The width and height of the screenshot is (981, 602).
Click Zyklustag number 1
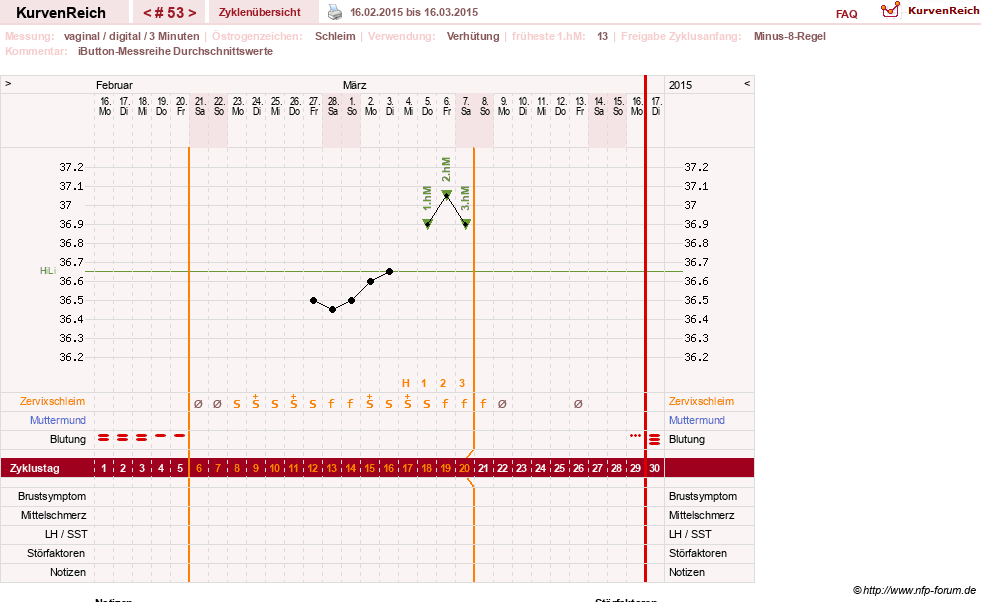104,468
